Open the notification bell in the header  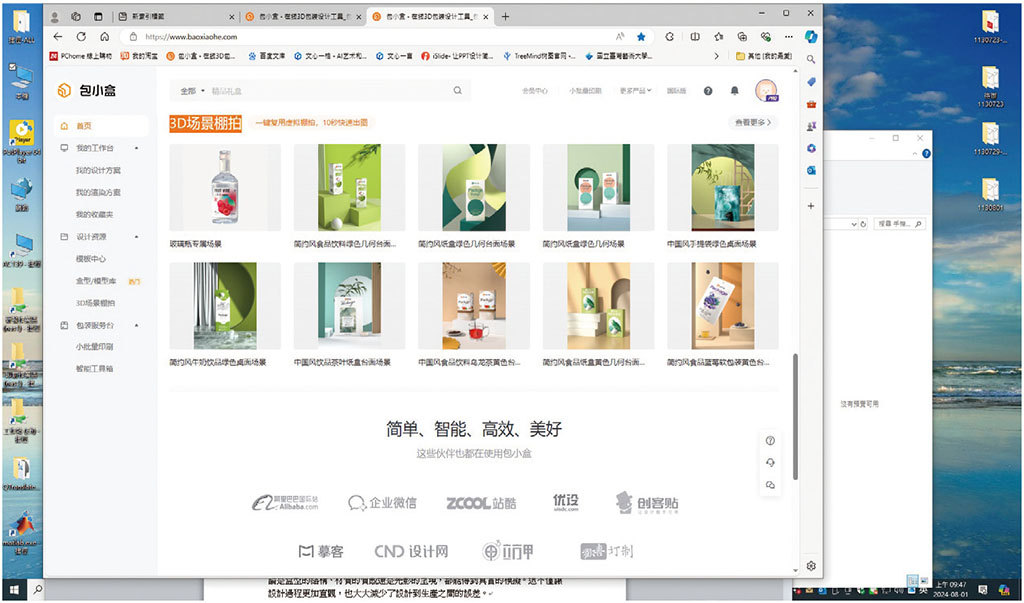(735, 90)
